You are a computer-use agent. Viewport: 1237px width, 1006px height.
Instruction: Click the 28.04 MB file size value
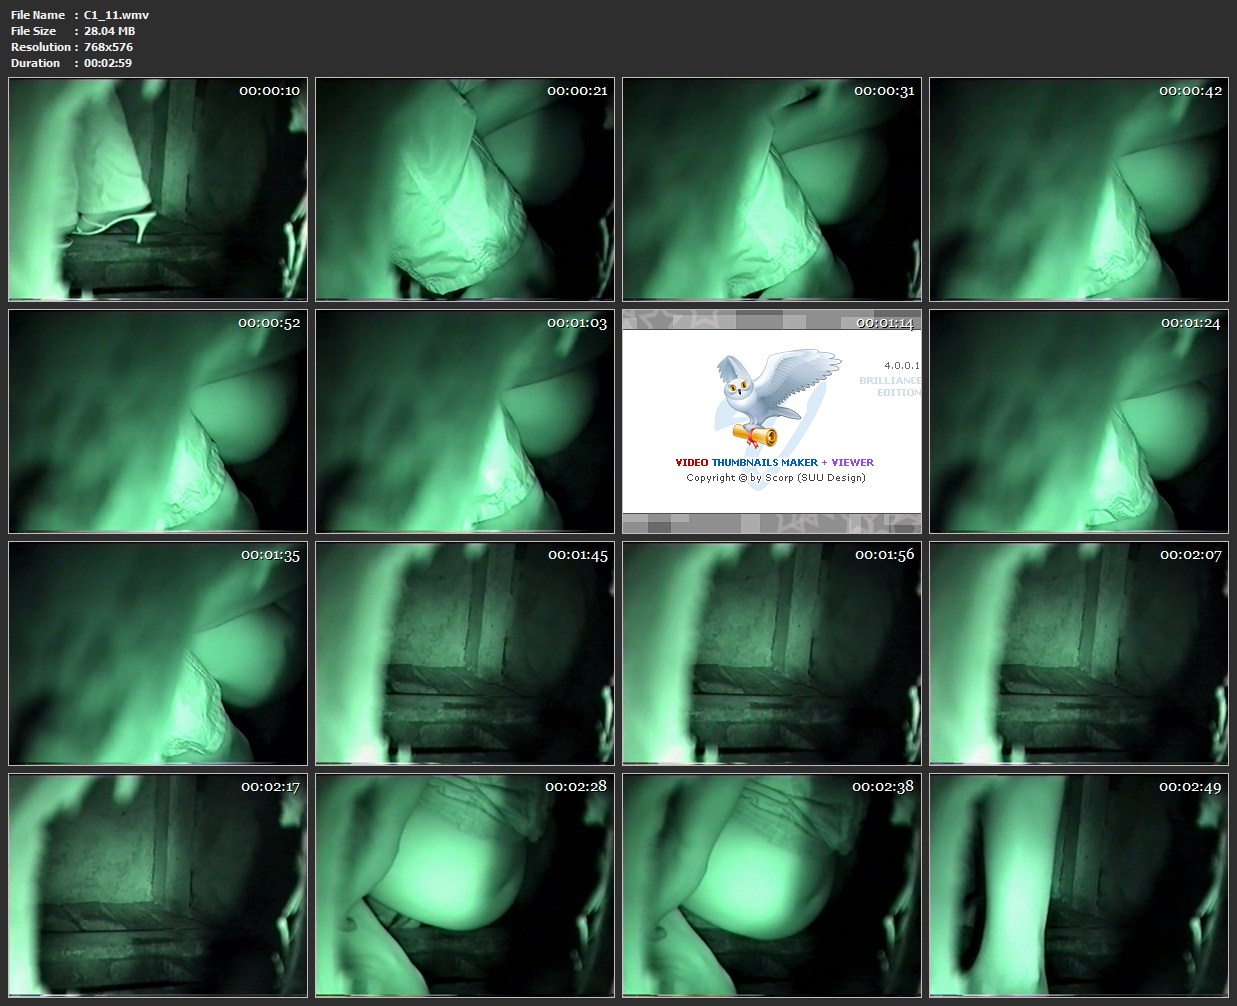(109, 31)
